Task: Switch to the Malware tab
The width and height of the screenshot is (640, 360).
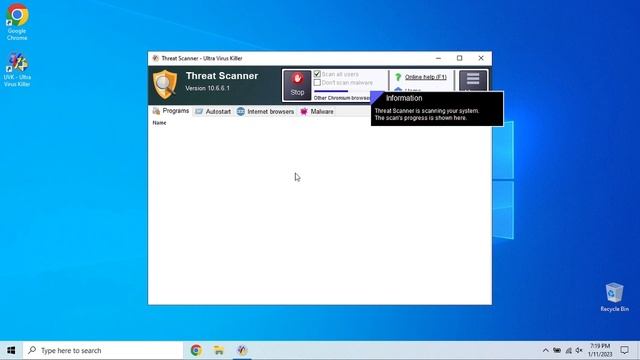Action: 317,111
